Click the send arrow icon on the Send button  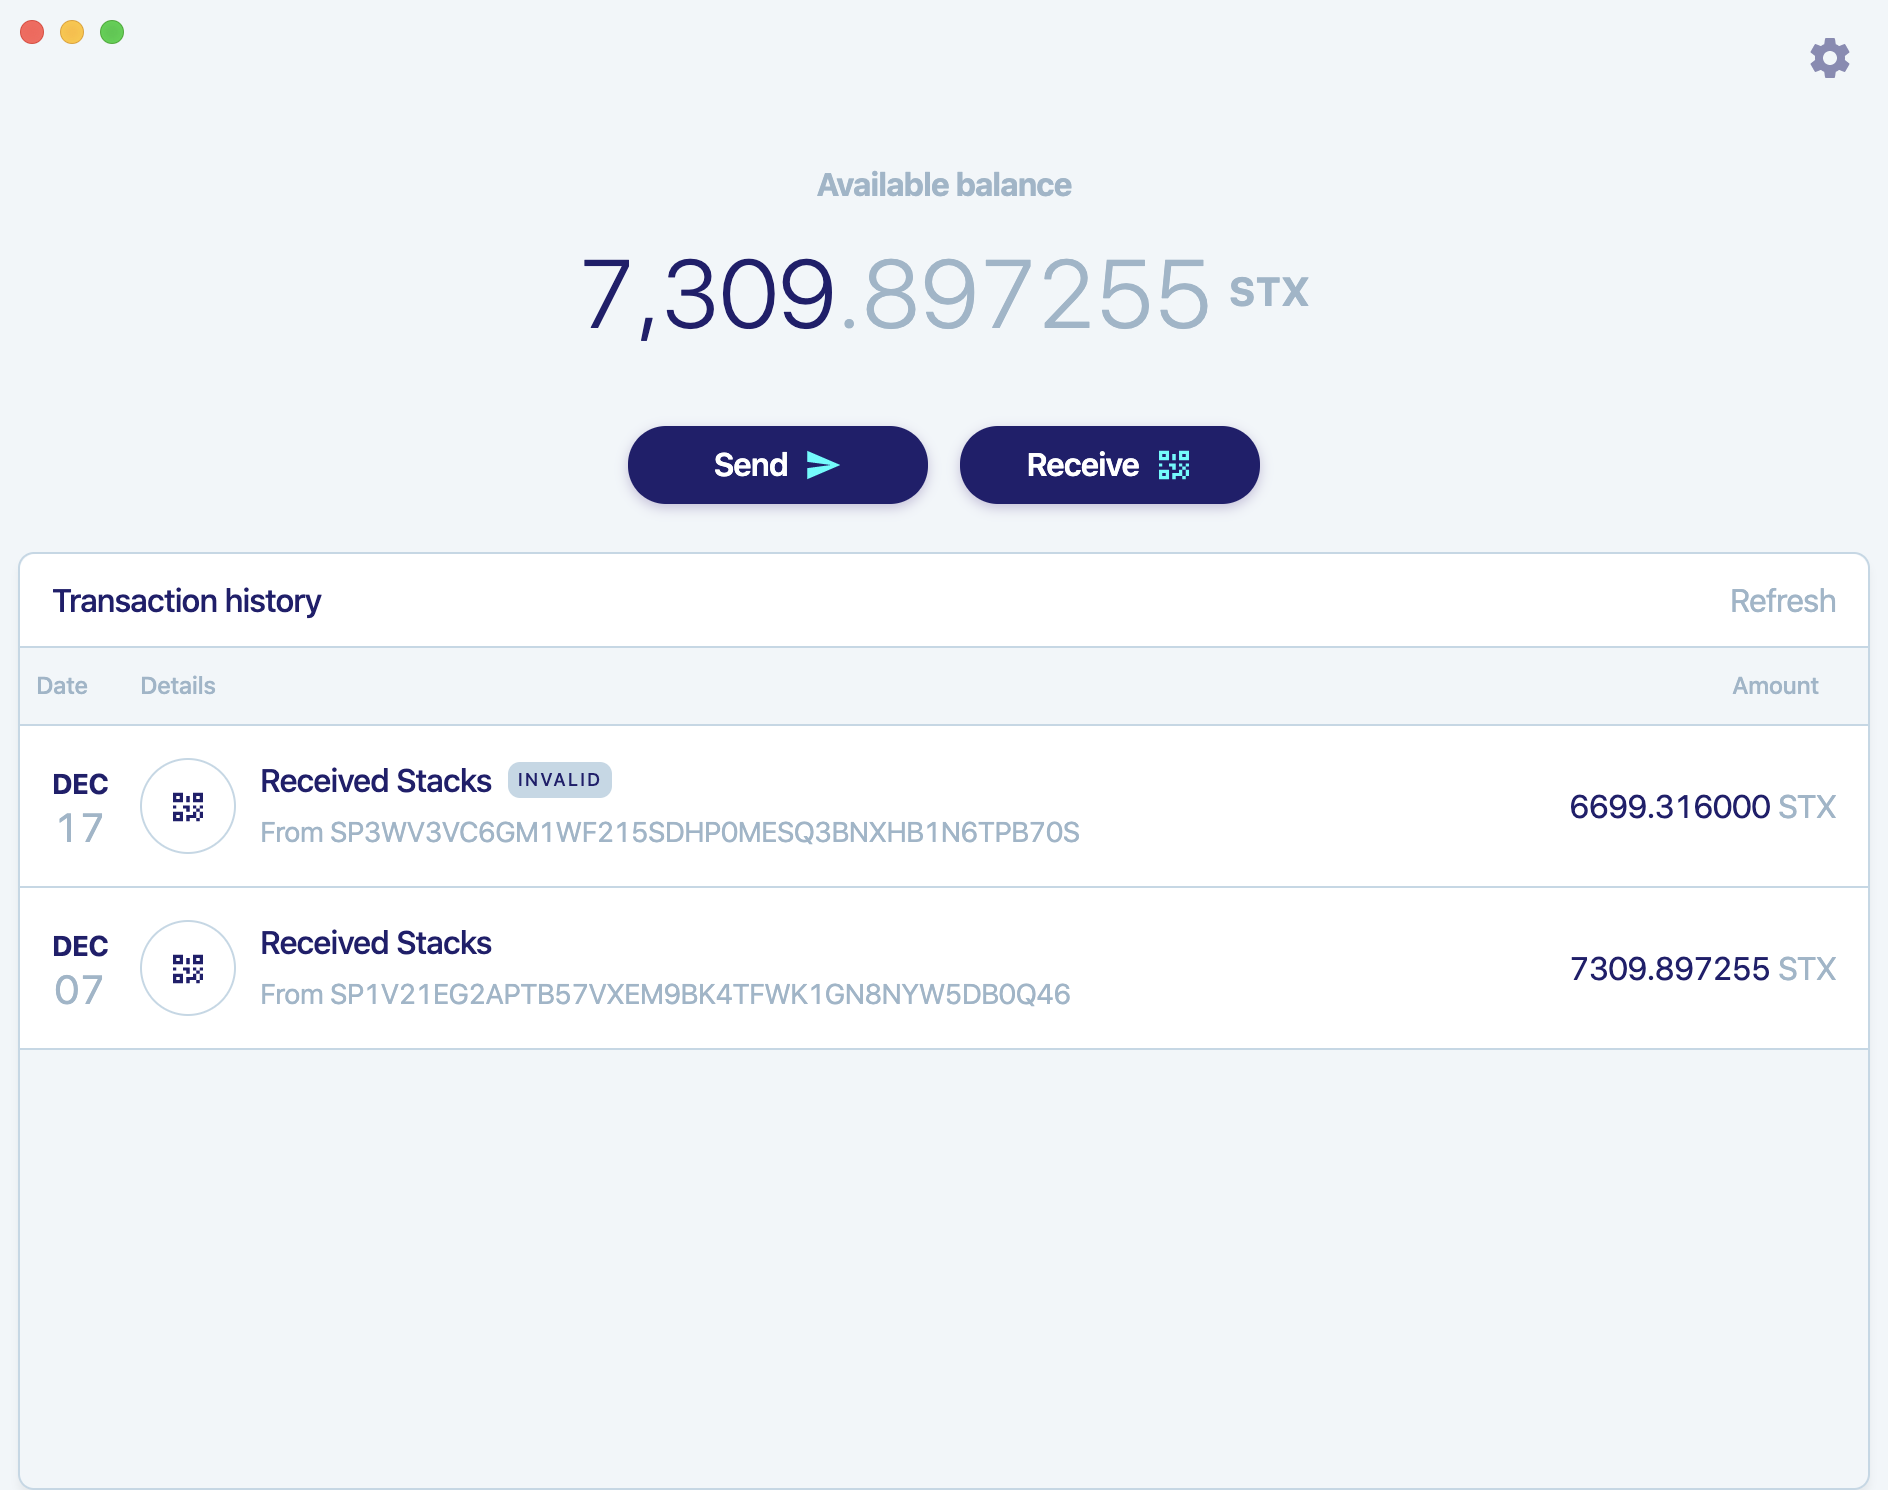coord(823,464)
